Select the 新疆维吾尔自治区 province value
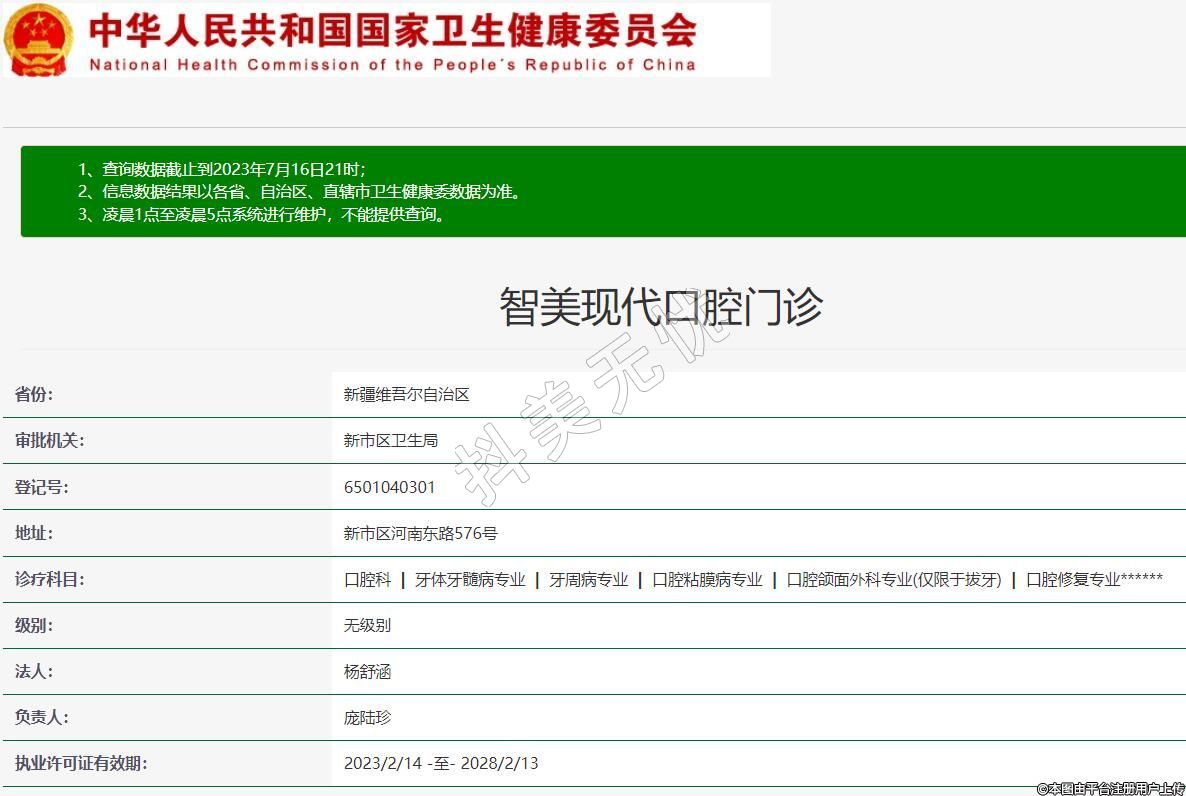1186x796 pixels. [x=406, y=395]
